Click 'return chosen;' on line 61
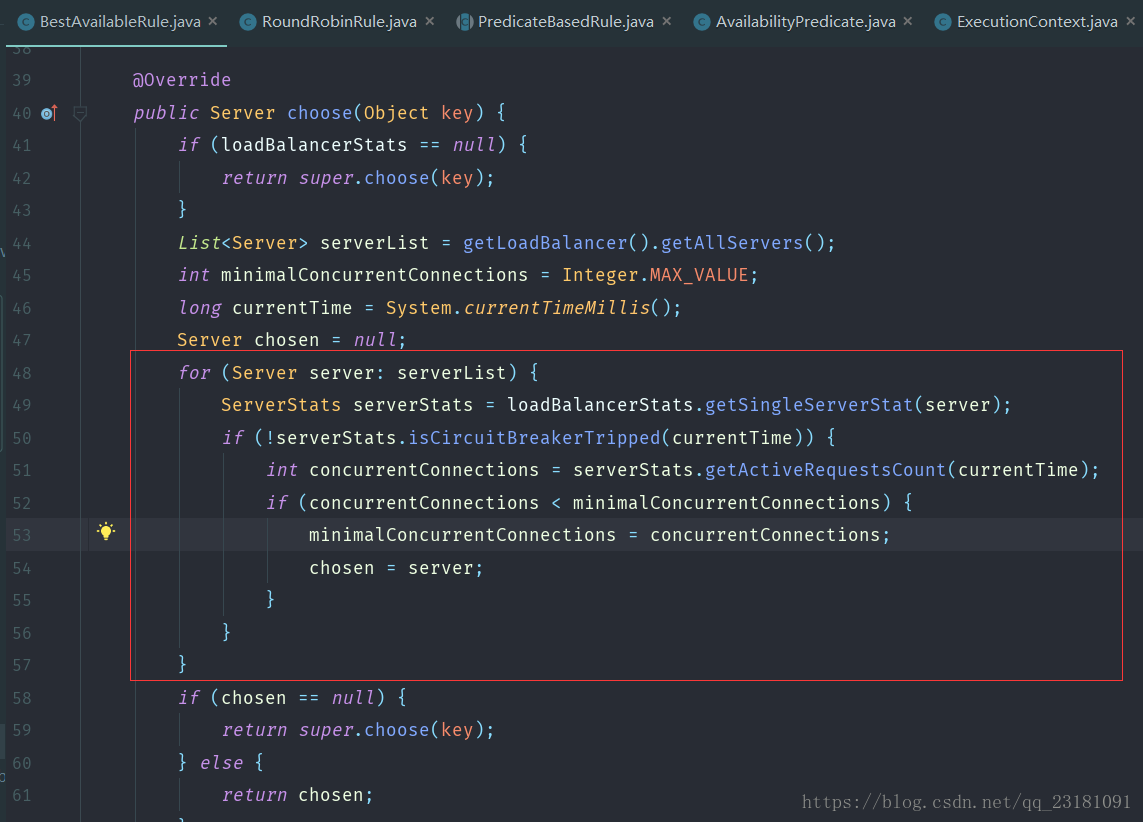The height and width of the screenshot is (822, 1143). (x=297, y=795)
